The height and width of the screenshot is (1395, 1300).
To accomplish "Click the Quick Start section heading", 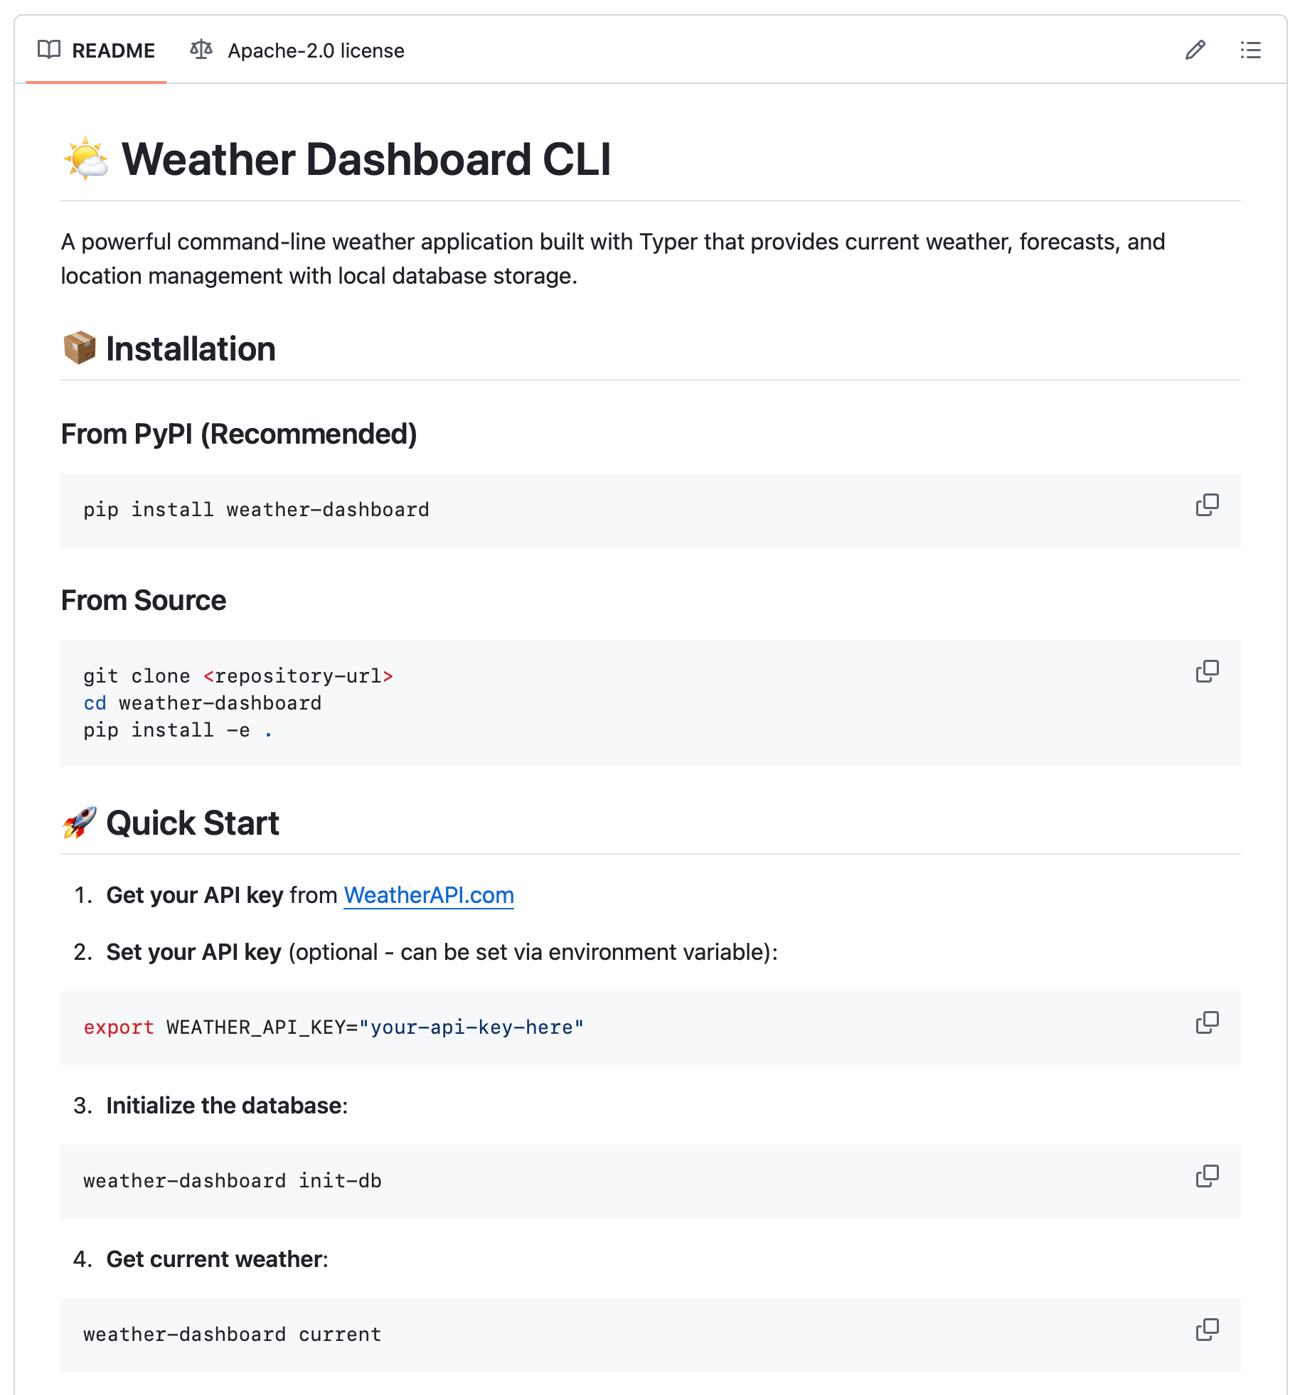I will coord(192,823).
